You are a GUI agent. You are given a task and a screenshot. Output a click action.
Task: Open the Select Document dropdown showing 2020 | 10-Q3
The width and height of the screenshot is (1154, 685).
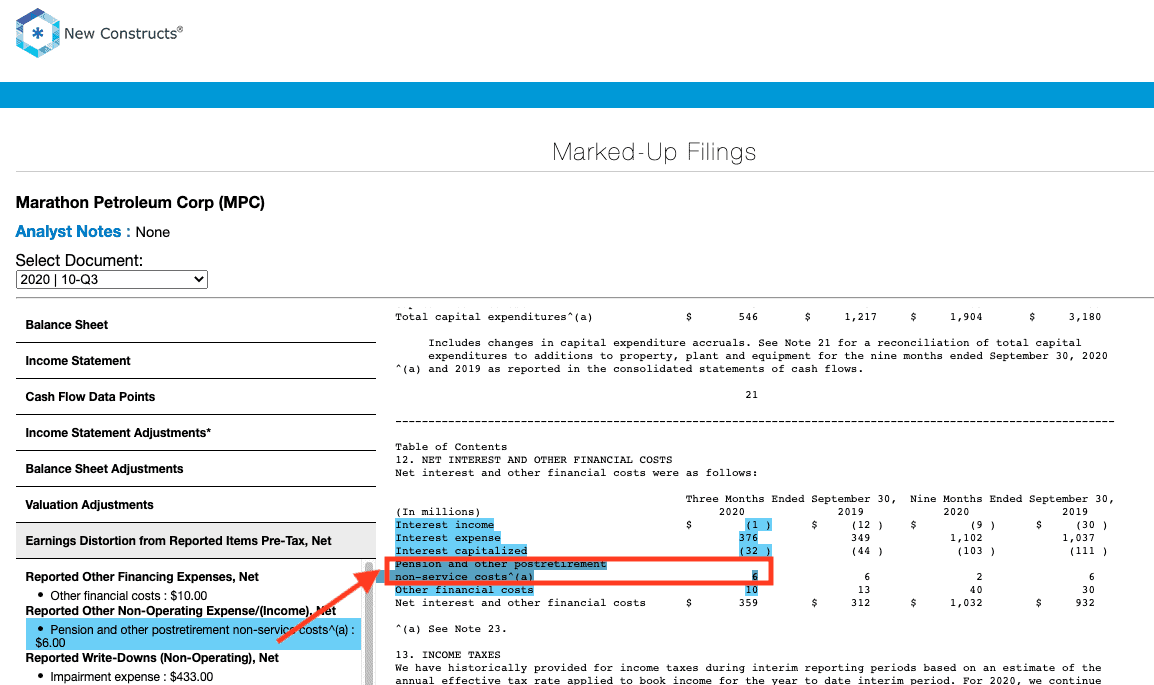coord(112,280)
